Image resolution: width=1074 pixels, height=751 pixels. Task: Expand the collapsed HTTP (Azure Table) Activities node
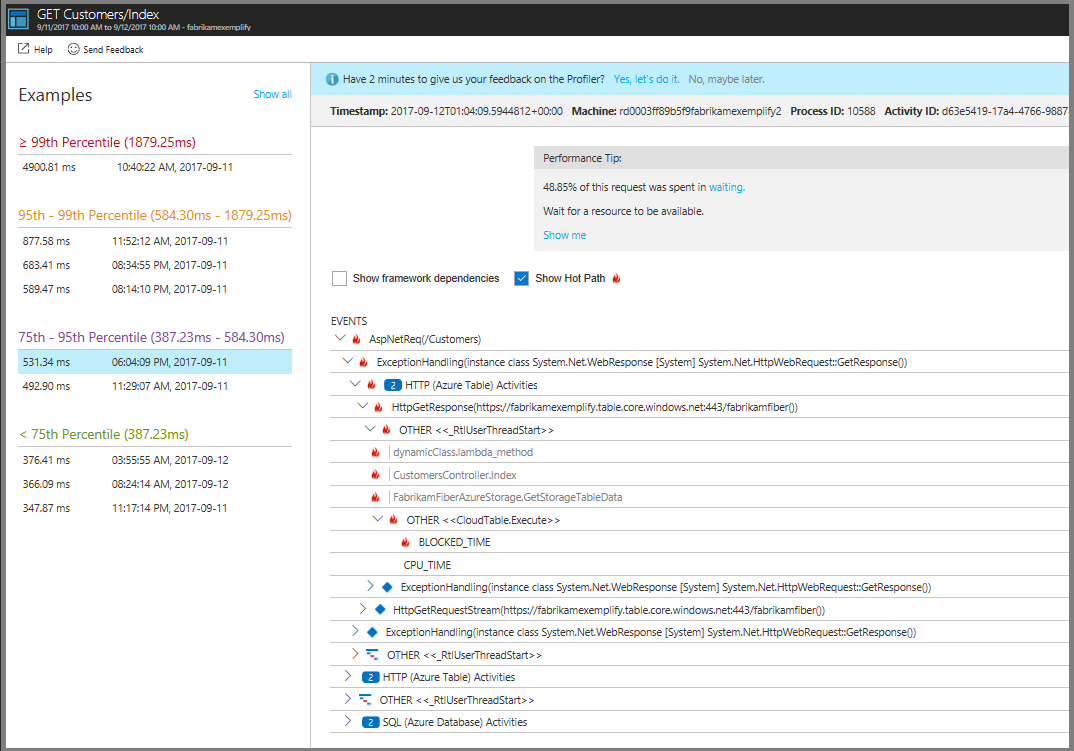click(x=348, y=676)
